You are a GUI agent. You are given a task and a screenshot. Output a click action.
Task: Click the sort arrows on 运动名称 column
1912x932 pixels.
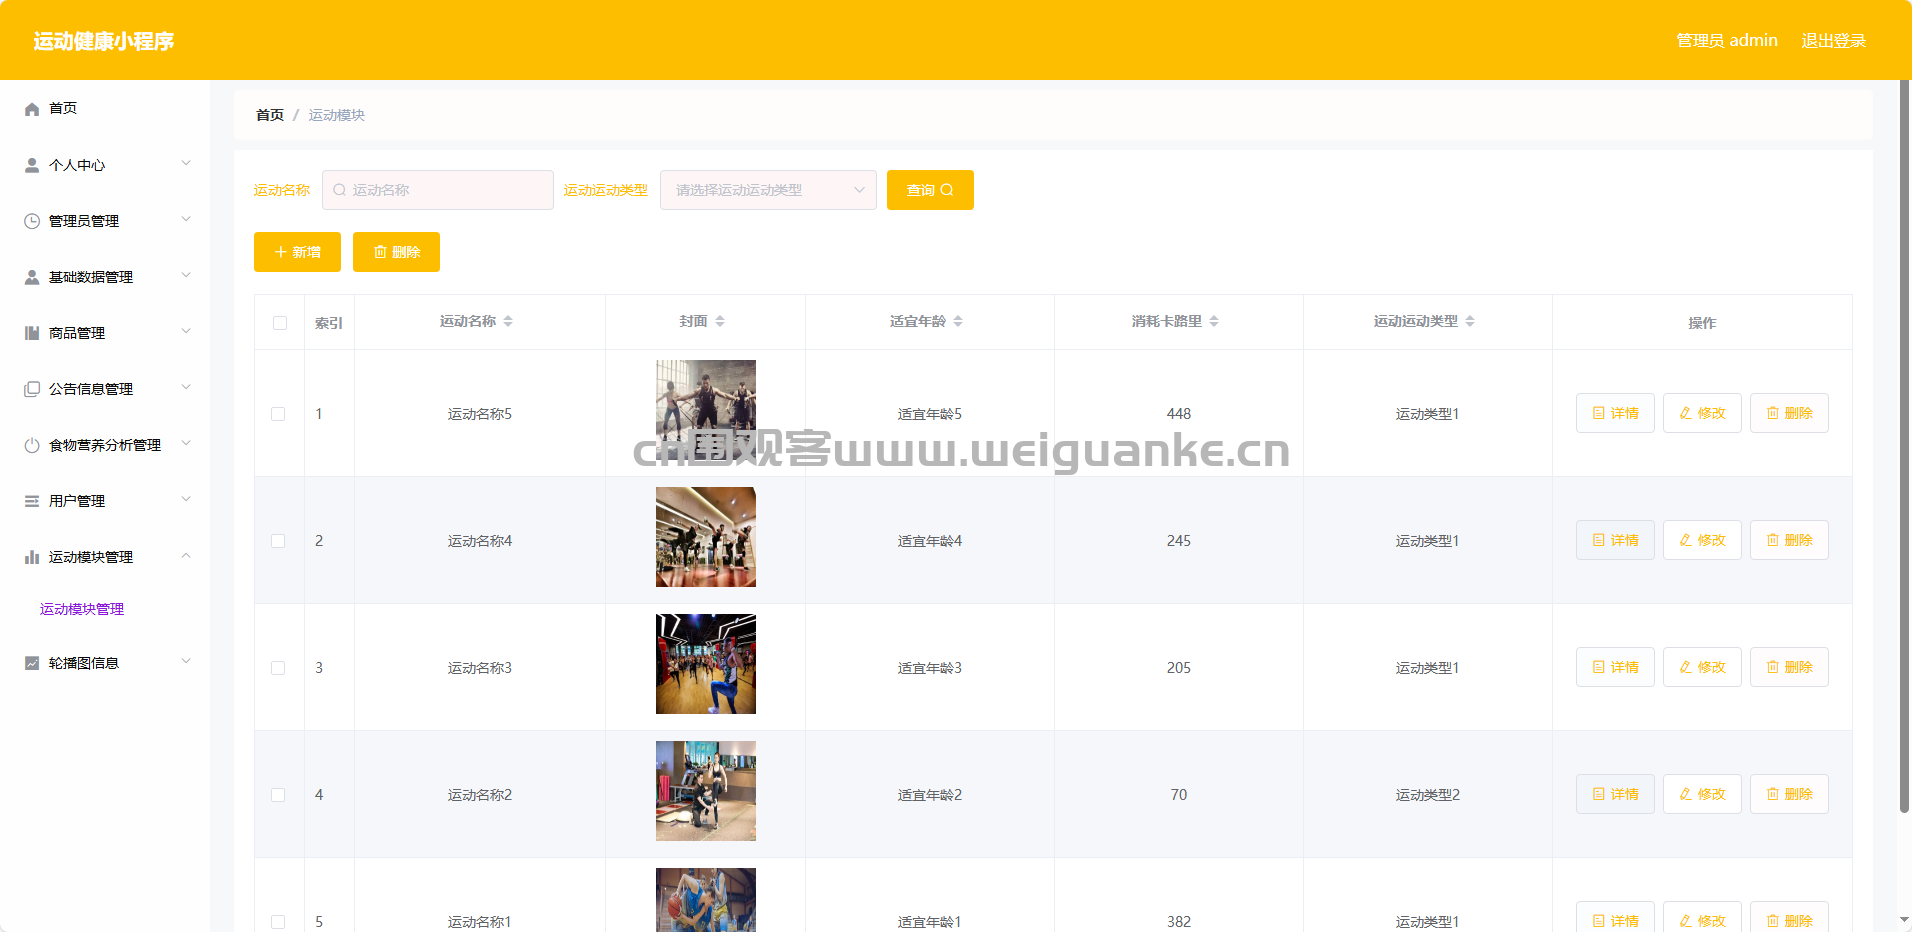(x=508, y=321)
